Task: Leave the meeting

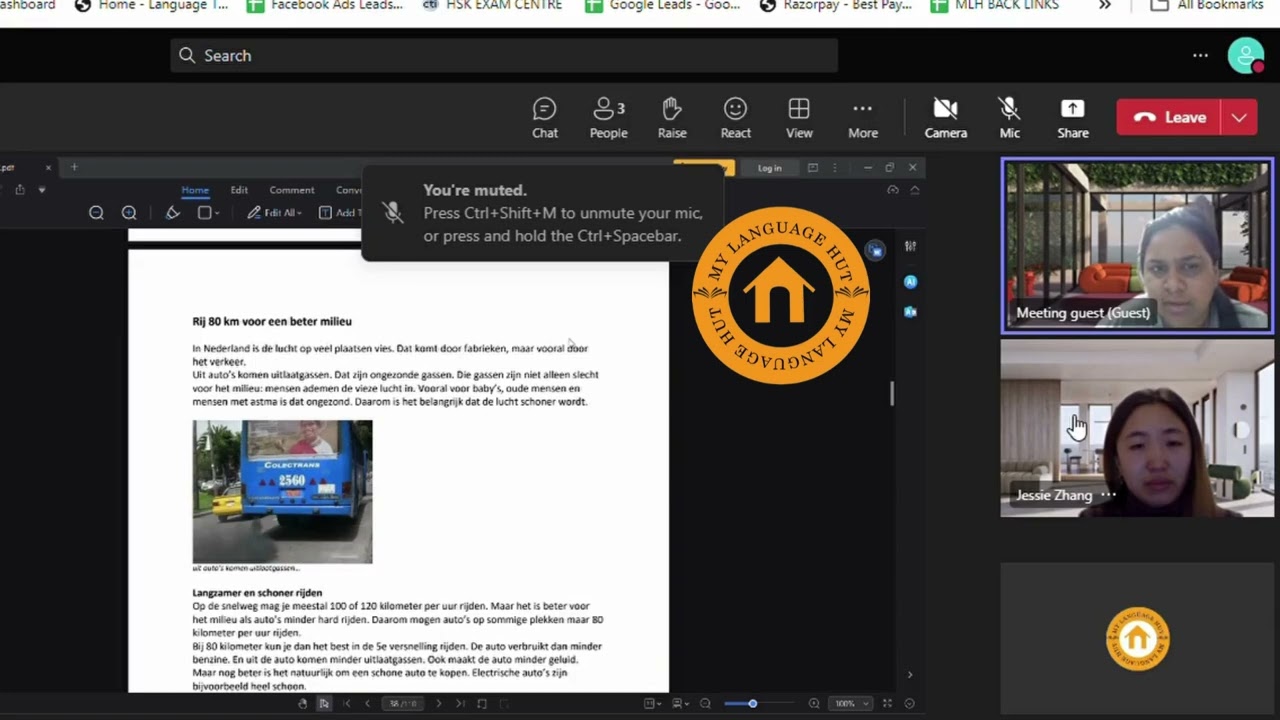Action: pos(1170,117)
